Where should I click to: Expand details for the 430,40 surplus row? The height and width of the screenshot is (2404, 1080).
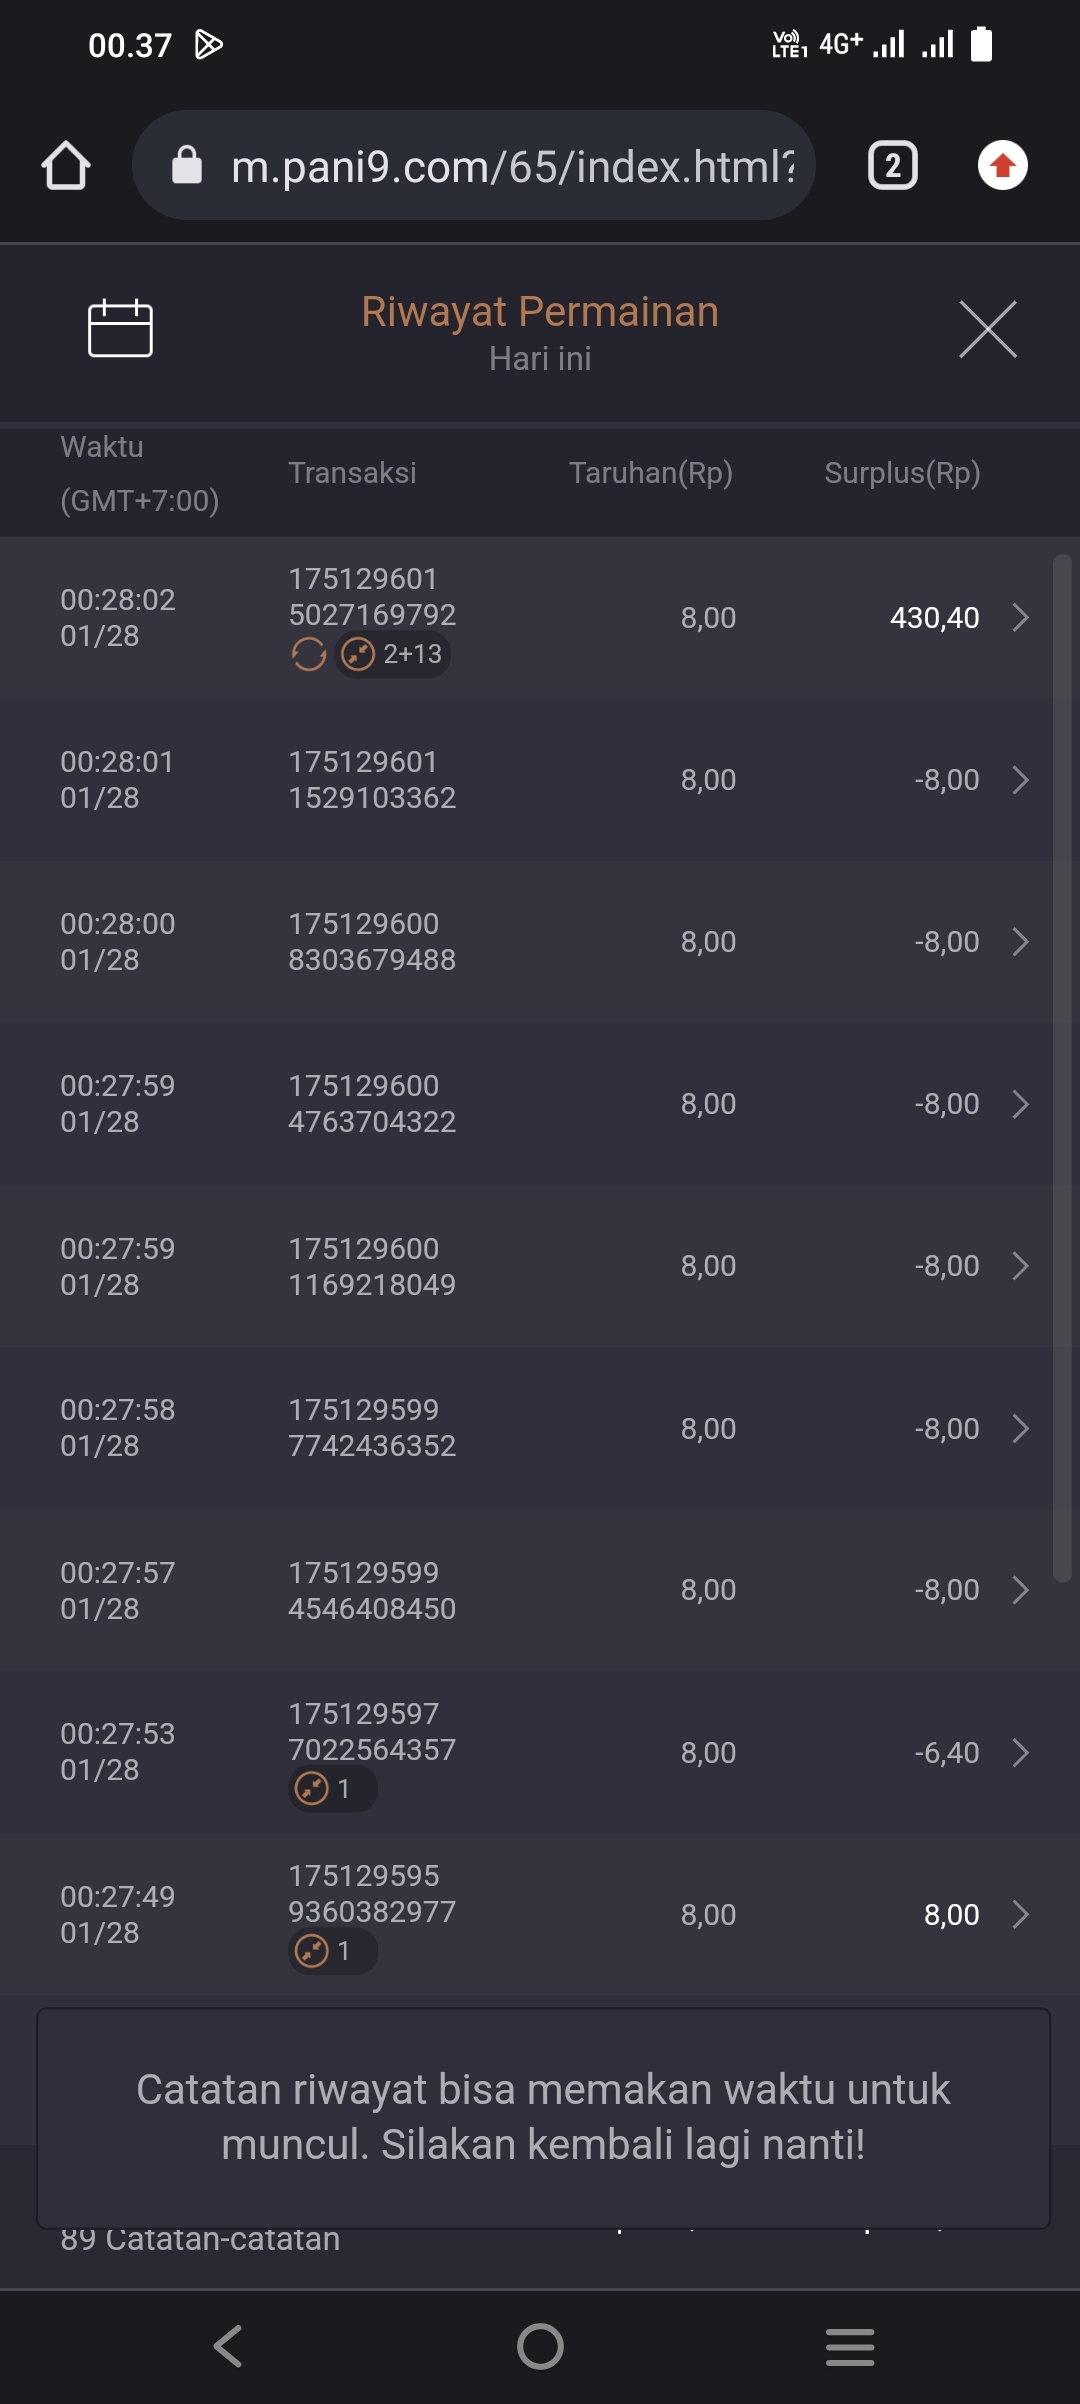point(1020,618)
